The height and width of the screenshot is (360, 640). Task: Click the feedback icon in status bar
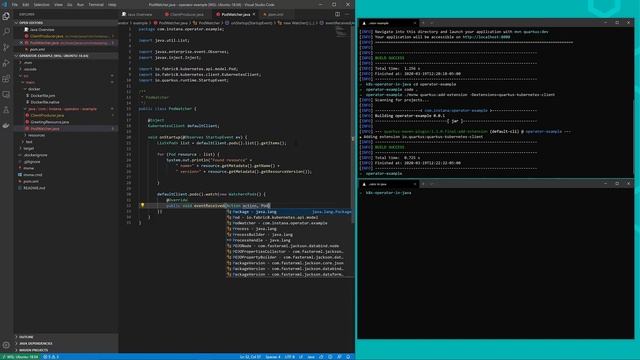(x=339, y=357)
